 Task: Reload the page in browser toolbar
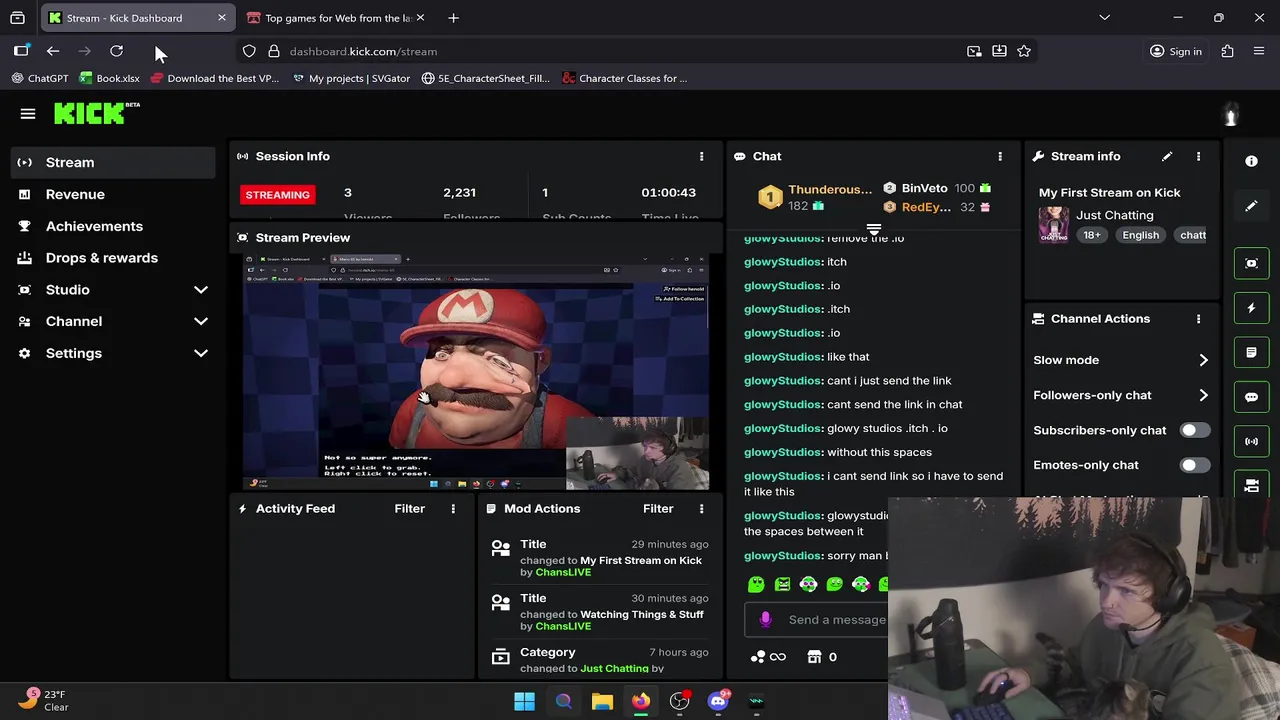point(116,51)
